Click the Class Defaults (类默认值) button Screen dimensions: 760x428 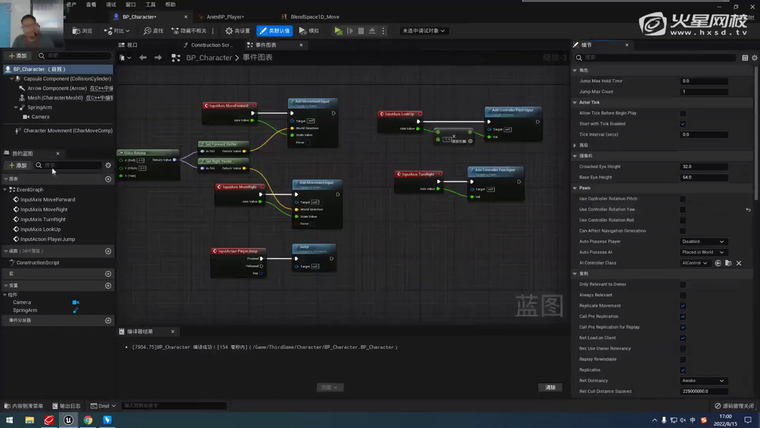274,31
